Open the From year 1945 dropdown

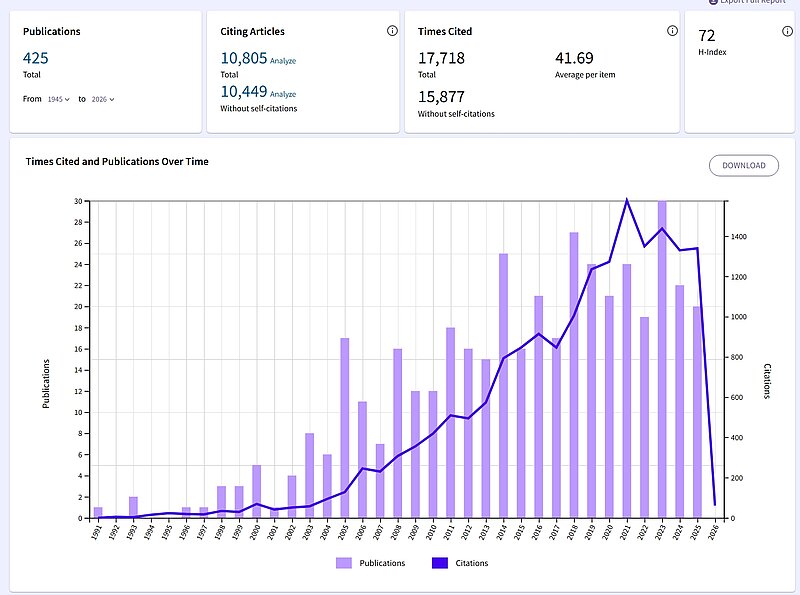point(58,99)
